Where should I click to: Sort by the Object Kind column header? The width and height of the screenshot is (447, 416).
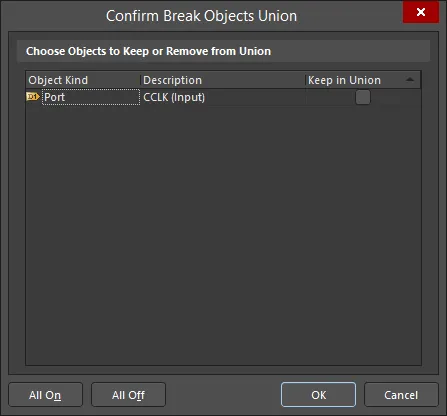click(83, 80)
